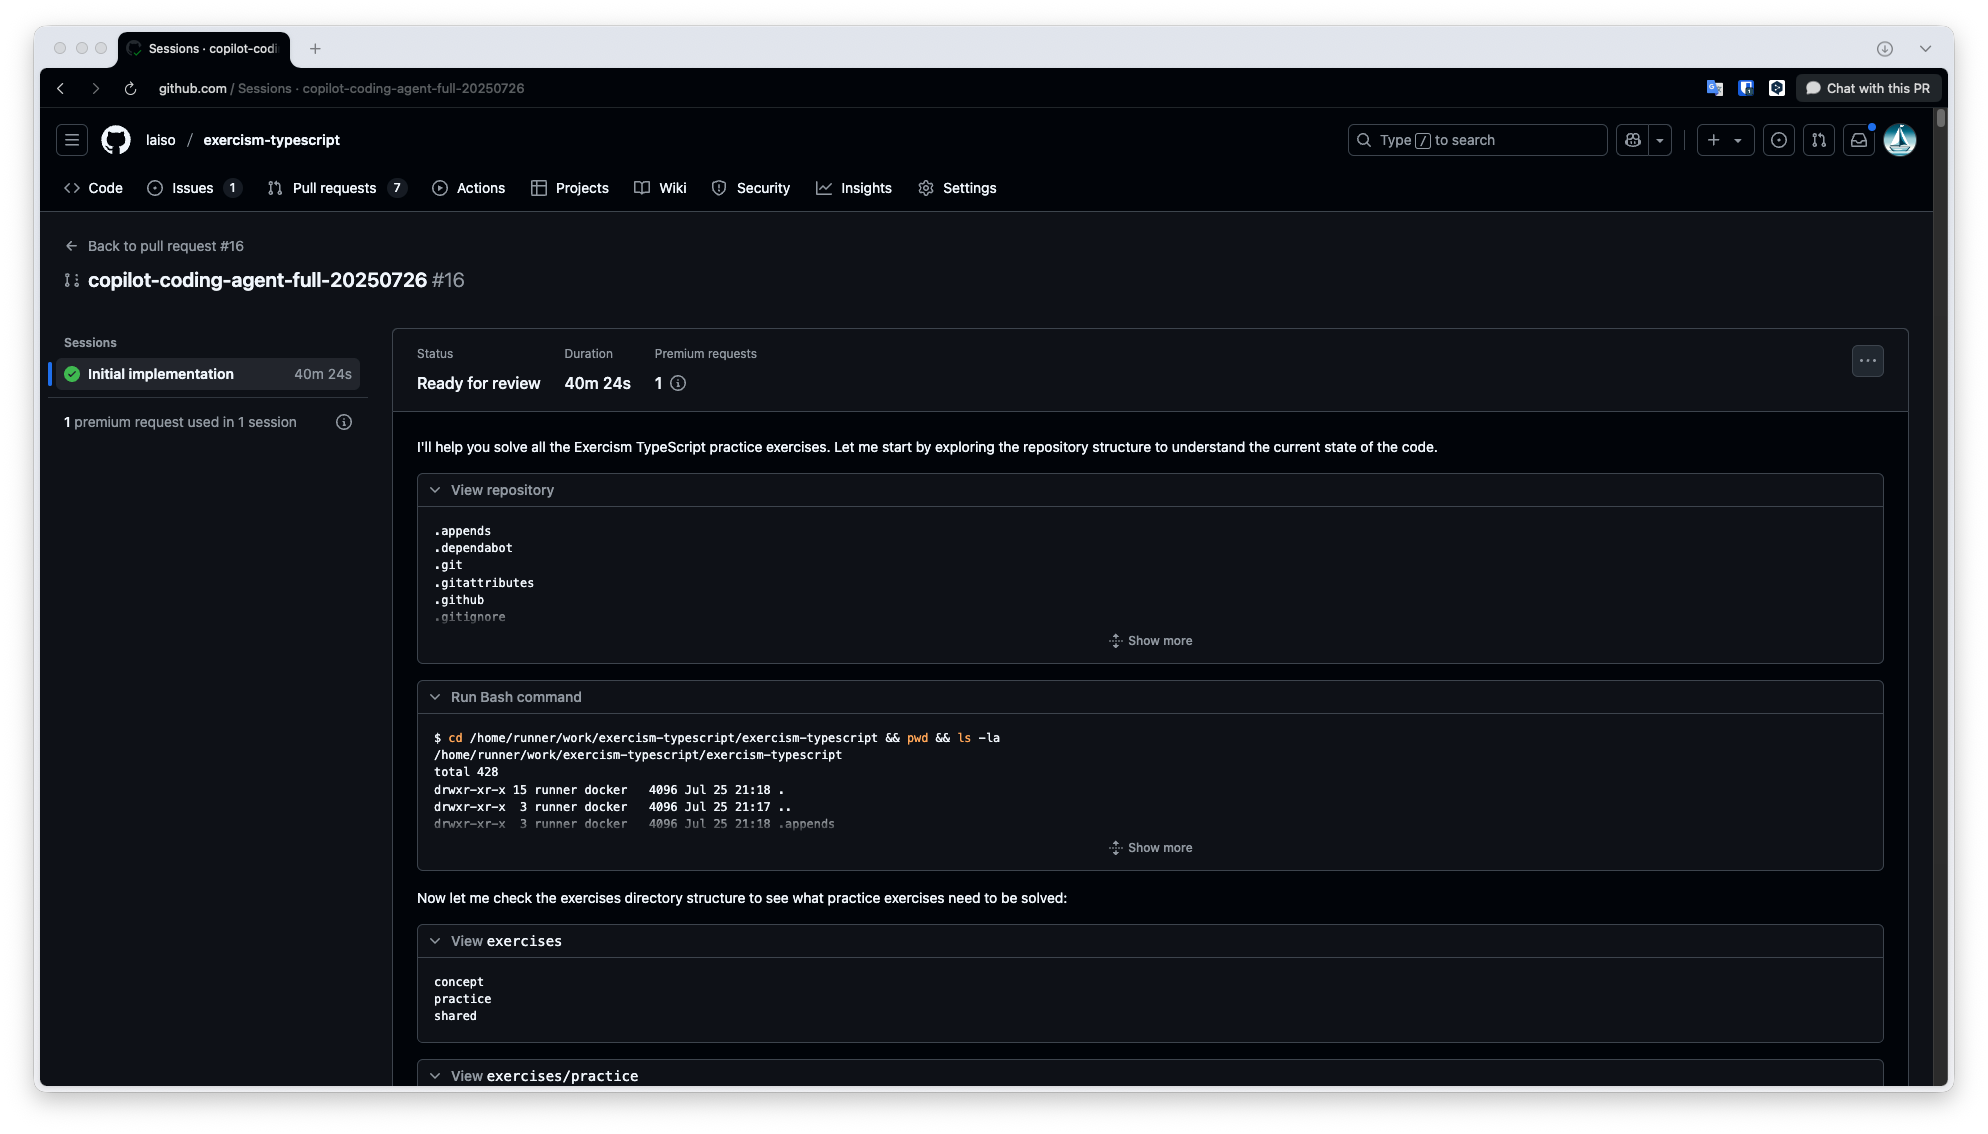Click the search field 'Type / to search'
Screen dimensions: 1988x1134
coord(1477,140)
